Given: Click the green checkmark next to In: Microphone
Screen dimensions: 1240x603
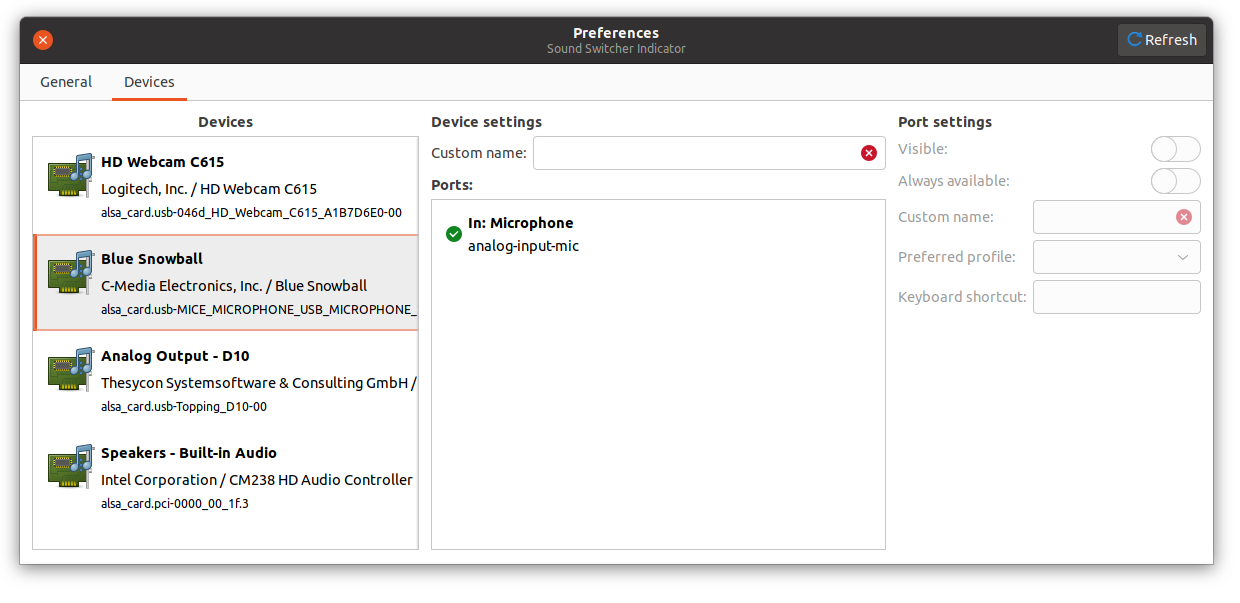Looking at the screenshot, I should pos(454,234).
